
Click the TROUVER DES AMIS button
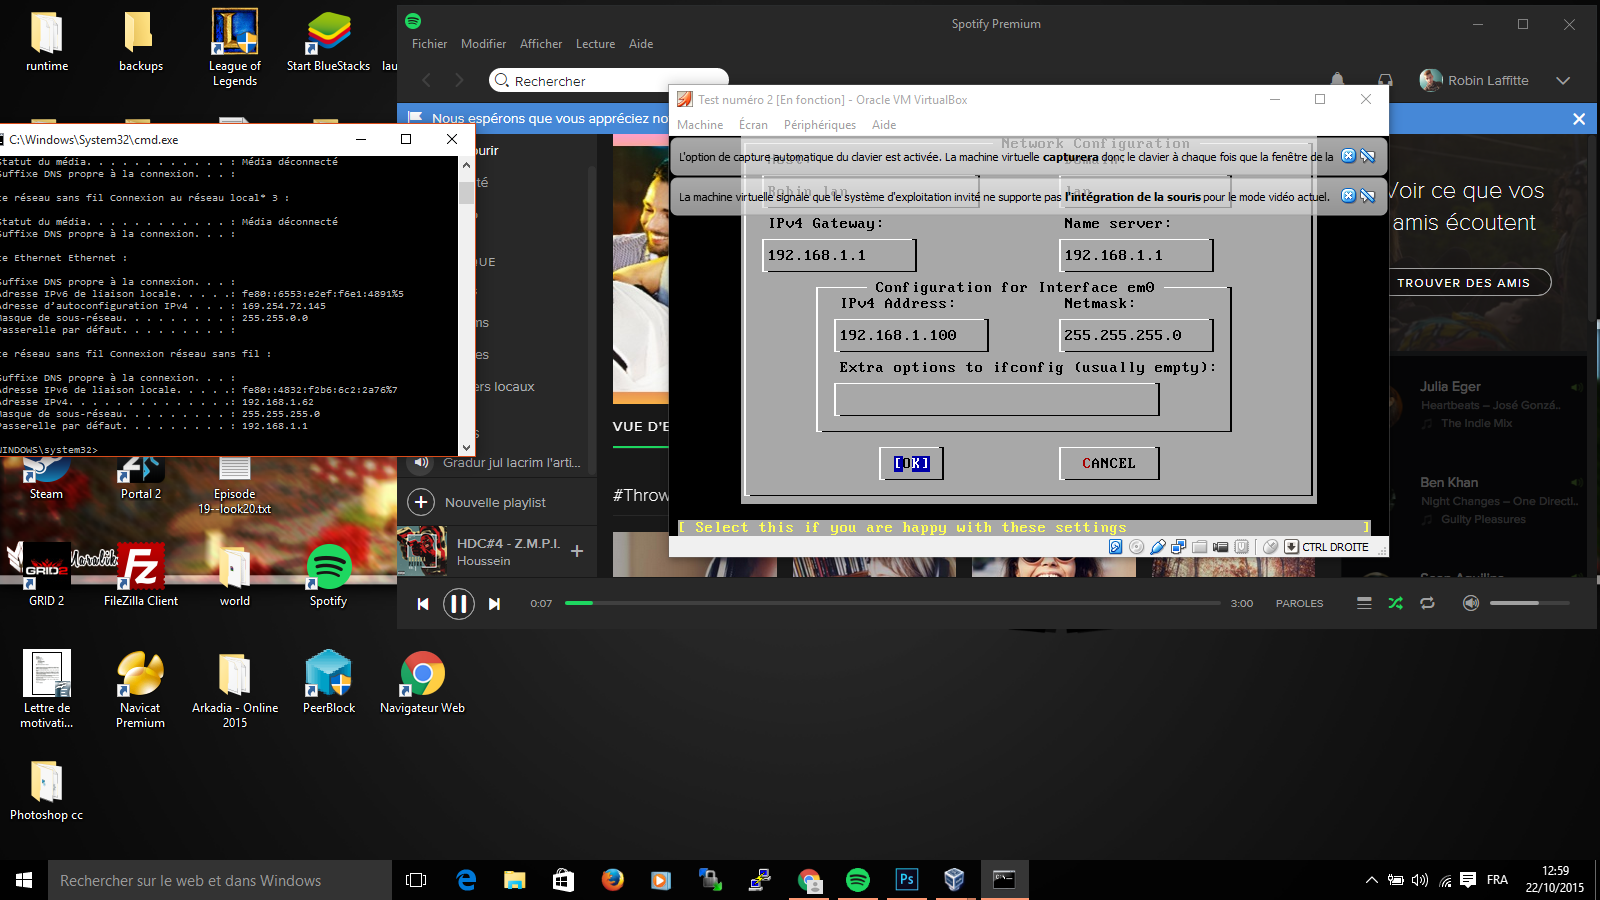click(1464, 283)
